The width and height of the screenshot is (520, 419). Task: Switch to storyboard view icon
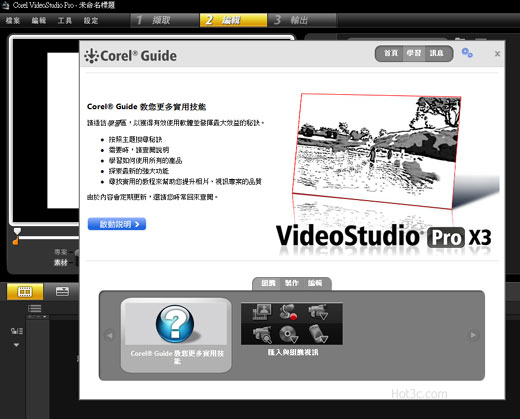[x=25, y=292]
